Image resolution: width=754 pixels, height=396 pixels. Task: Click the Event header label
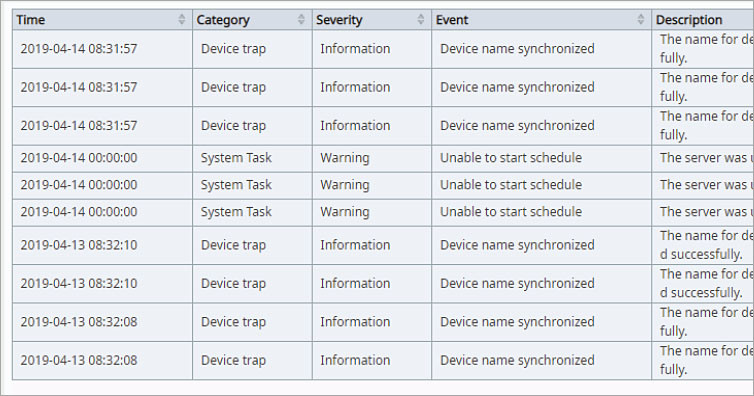[x=452, y=20]
